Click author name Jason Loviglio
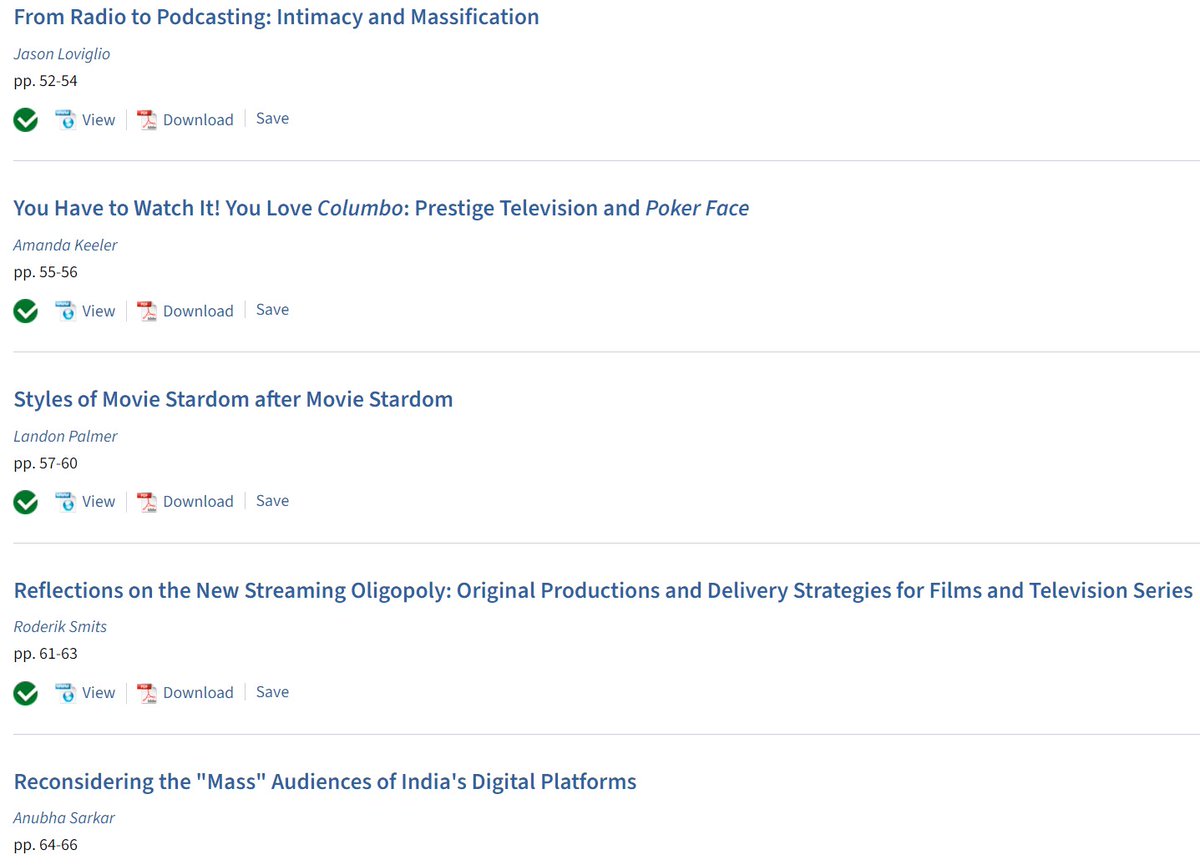This screenshot has width=1200, height=865. tap(62, 54)
